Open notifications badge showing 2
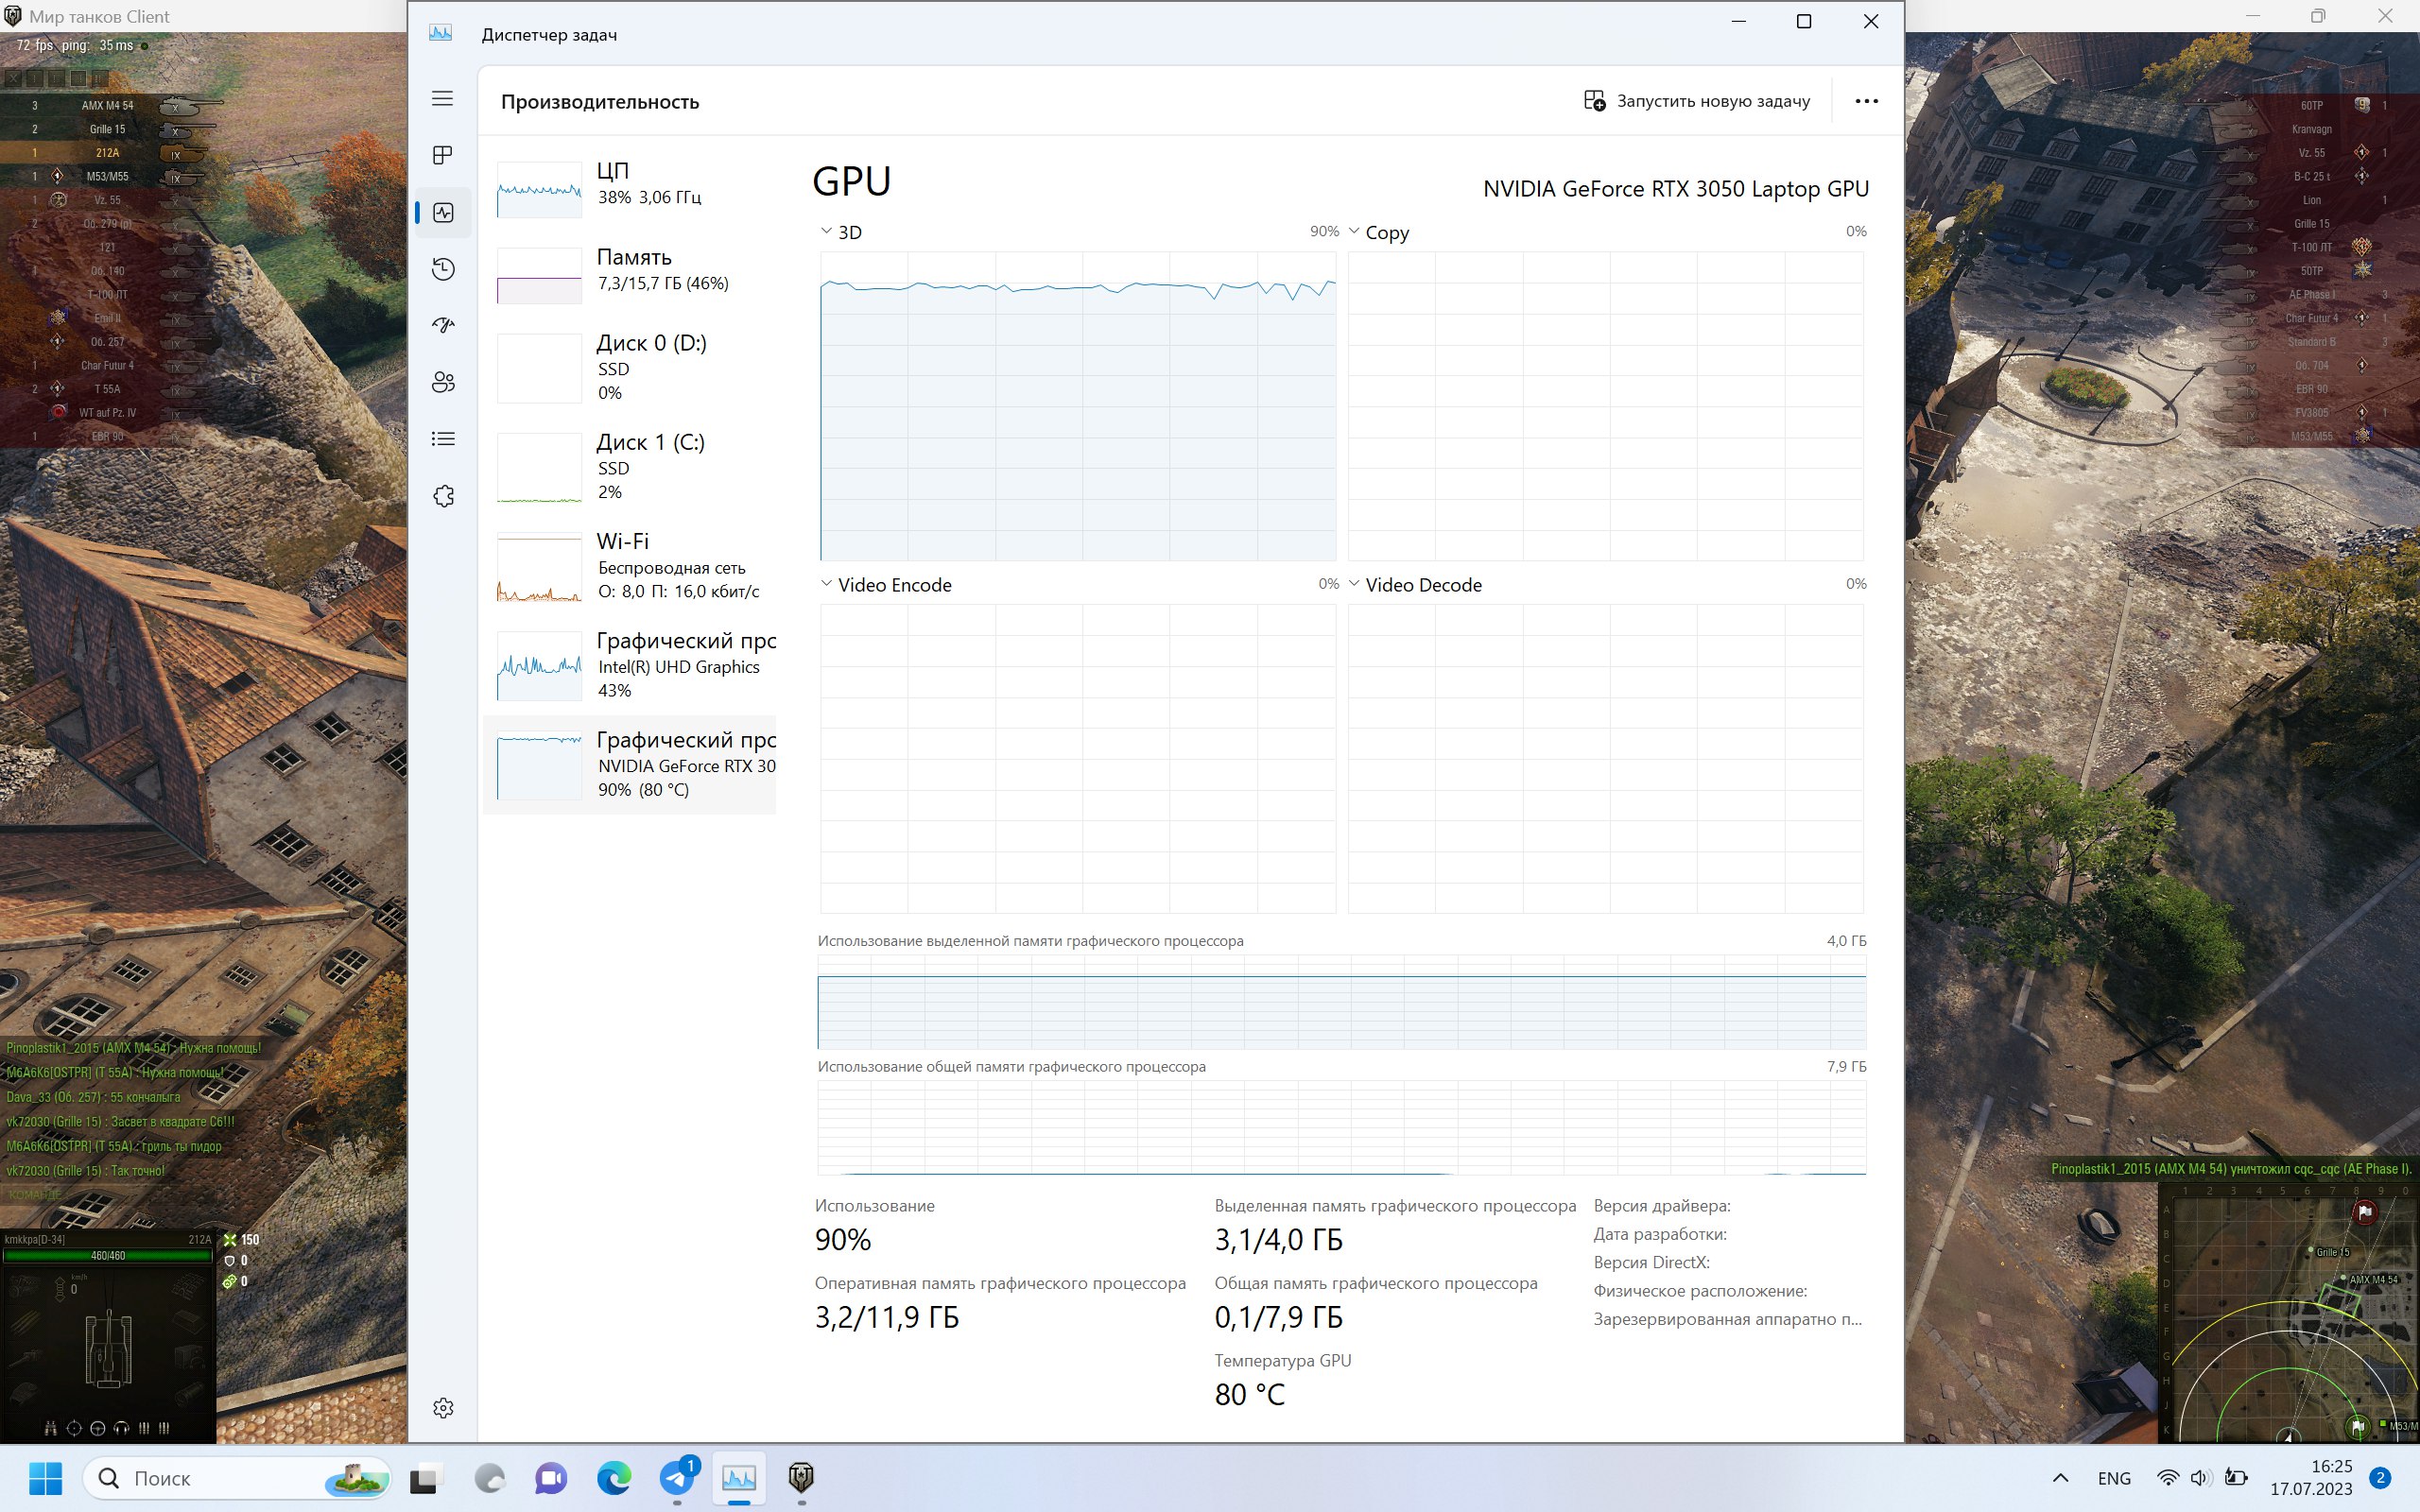 (2381, 1478)
